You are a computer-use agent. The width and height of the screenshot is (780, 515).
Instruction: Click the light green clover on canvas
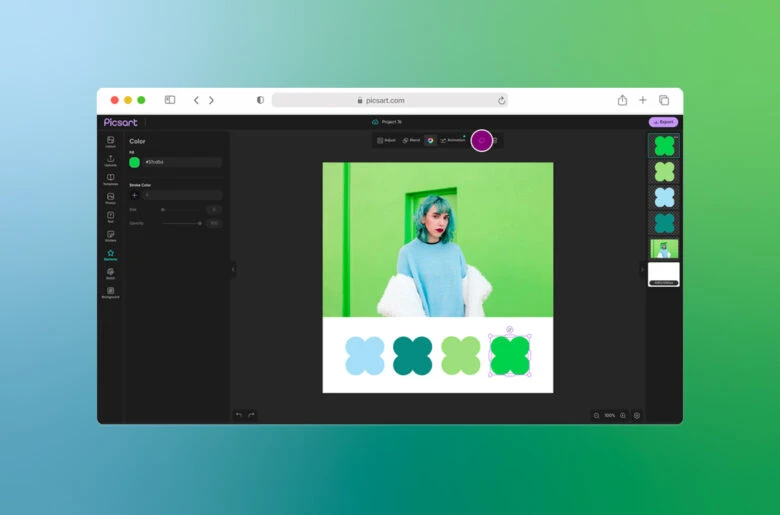(x=461, y=356)
